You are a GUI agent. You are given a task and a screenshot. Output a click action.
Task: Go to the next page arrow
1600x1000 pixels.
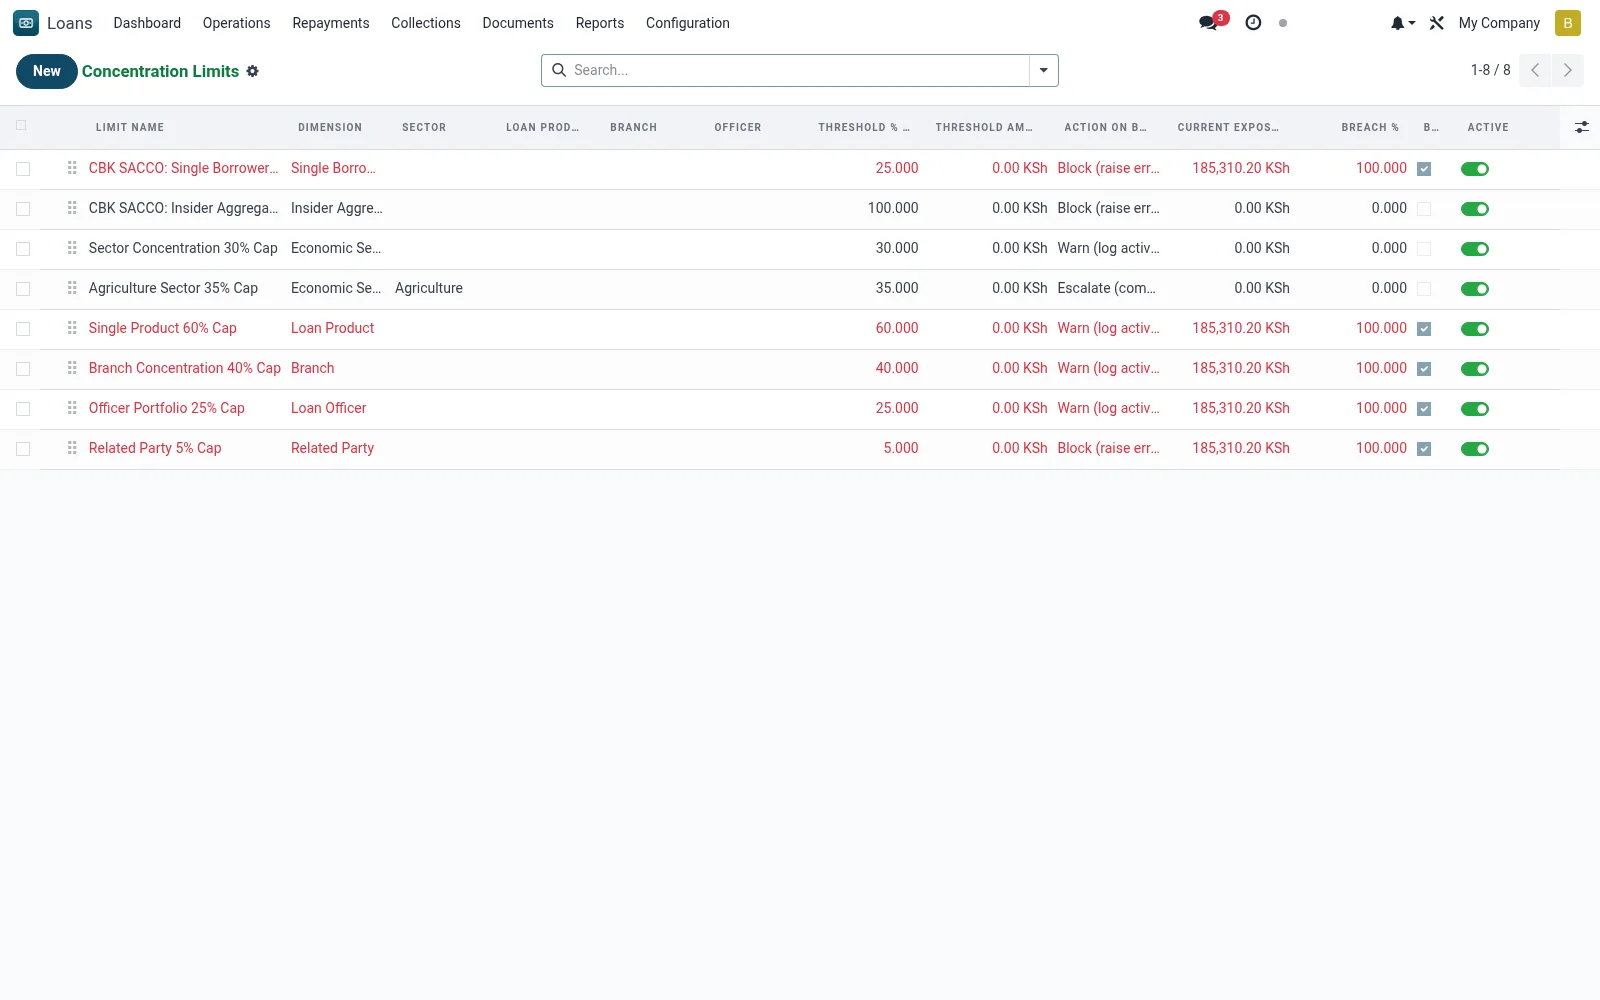coord(1568,70)
